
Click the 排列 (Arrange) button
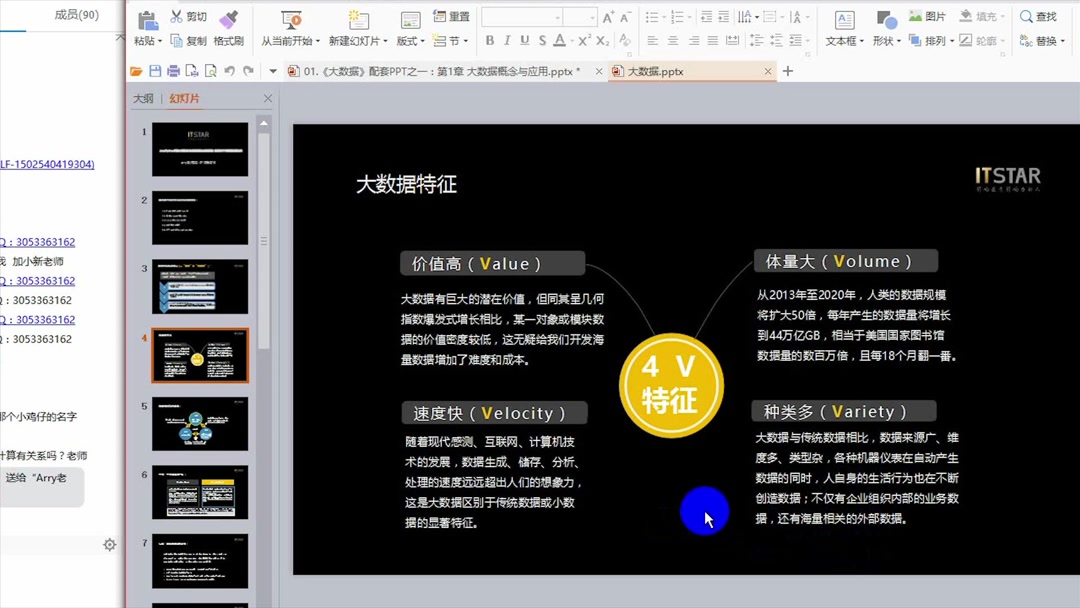coord(930,39)
